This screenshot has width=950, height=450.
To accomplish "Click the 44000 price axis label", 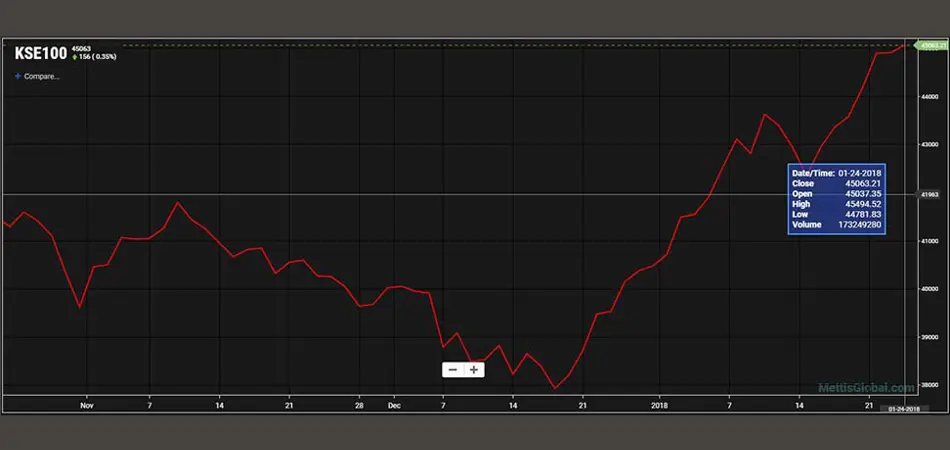I will tap(929, 97).
